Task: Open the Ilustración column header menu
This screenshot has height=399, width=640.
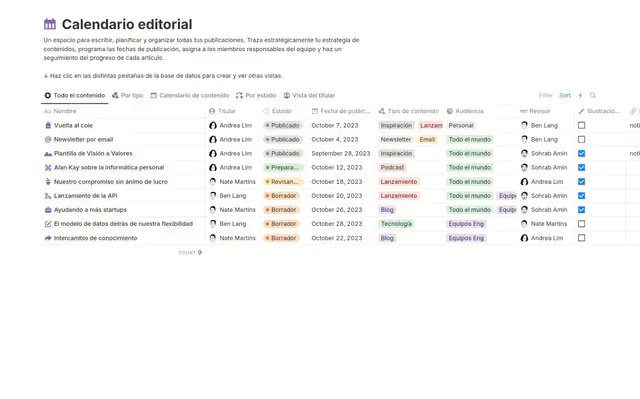Action: 599,111
